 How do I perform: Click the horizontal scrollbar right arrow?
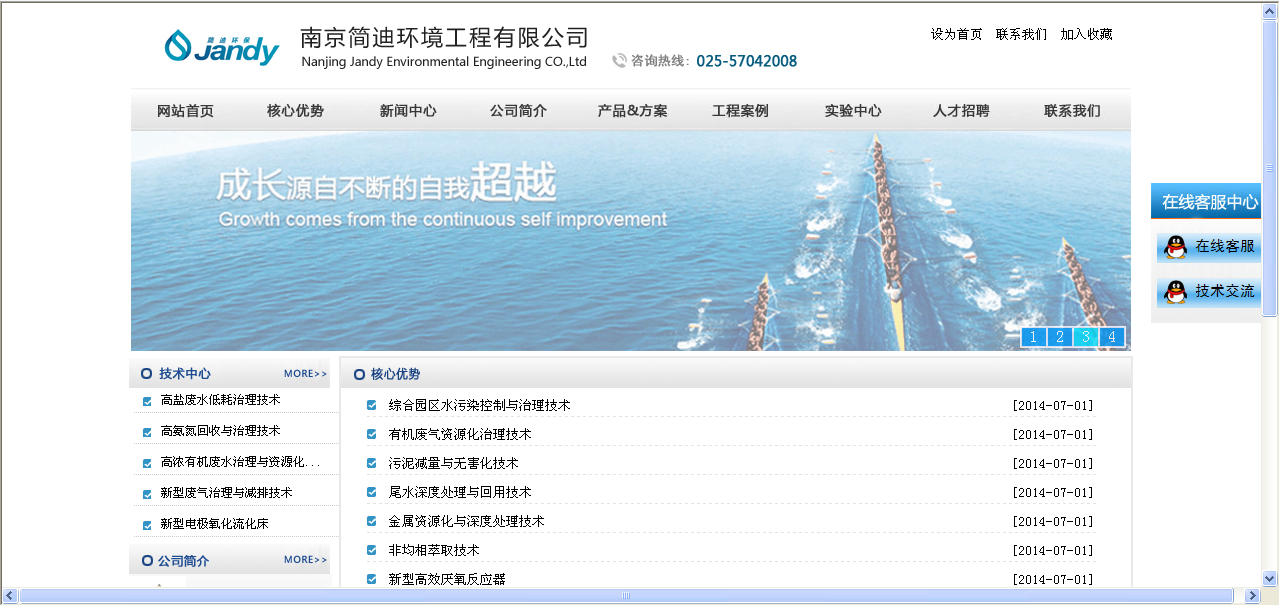(1250, 596)
